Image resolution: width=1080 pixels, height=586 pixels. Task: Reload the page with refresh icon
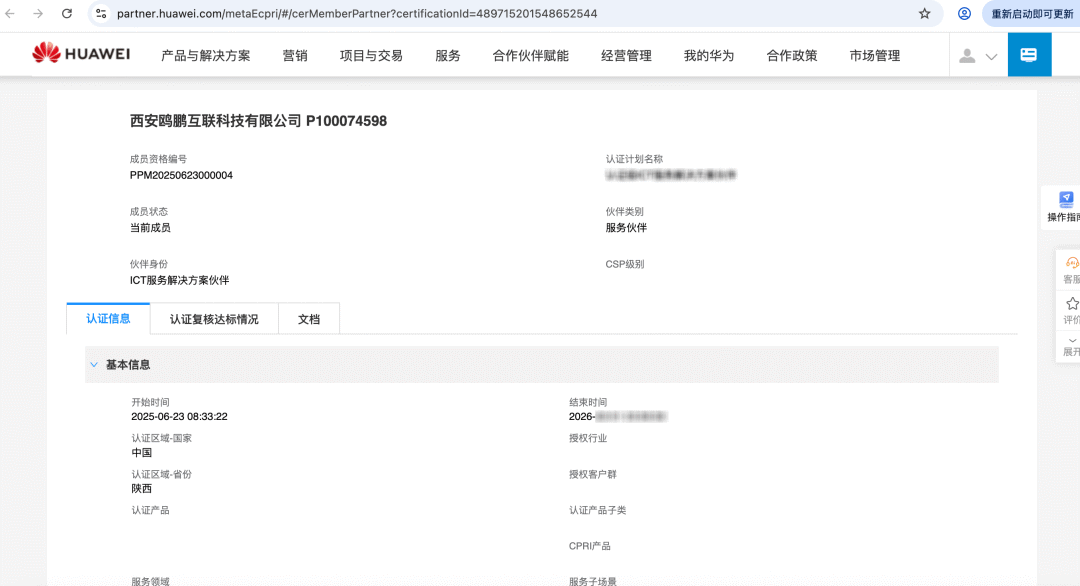(x=67, y=14)
